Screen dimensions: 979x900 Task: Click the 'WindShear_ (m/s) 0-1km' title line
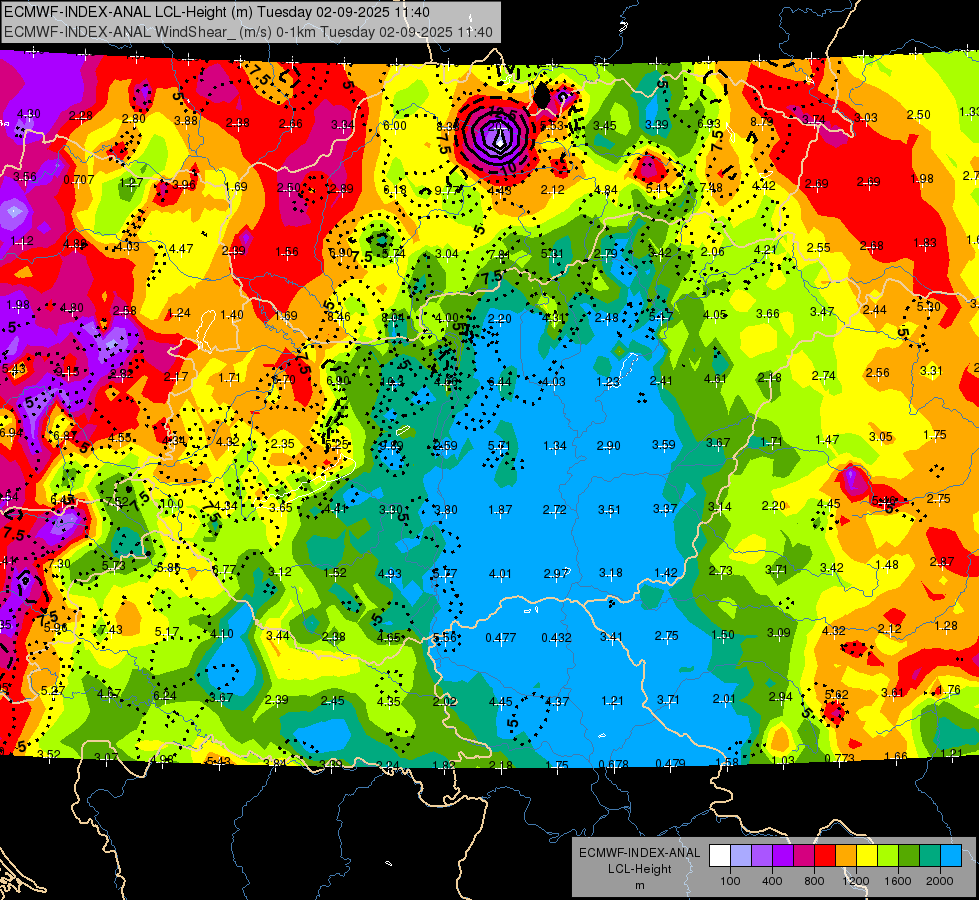(x=248, y=32)
